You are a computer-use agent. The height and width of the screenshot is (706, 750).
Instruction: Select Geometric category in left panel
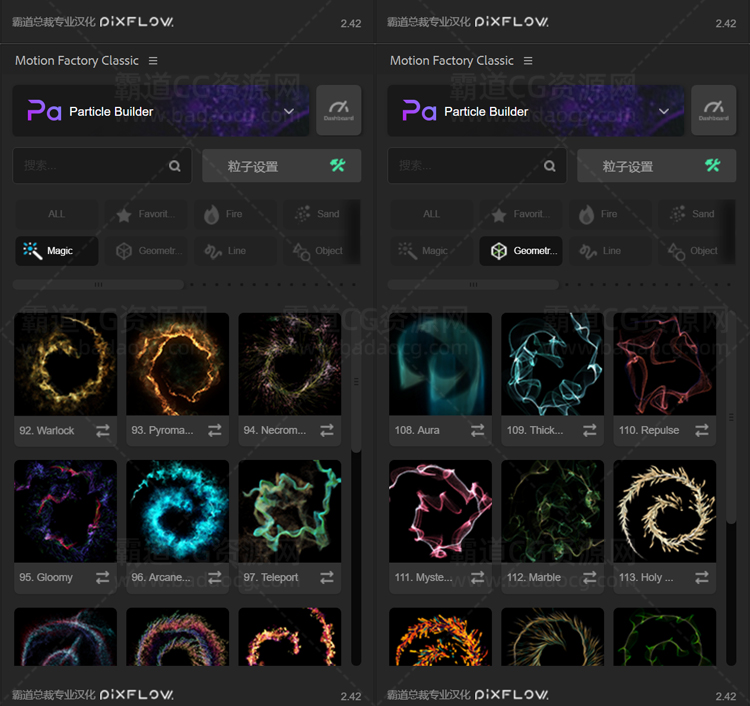(x=146, y=251)
